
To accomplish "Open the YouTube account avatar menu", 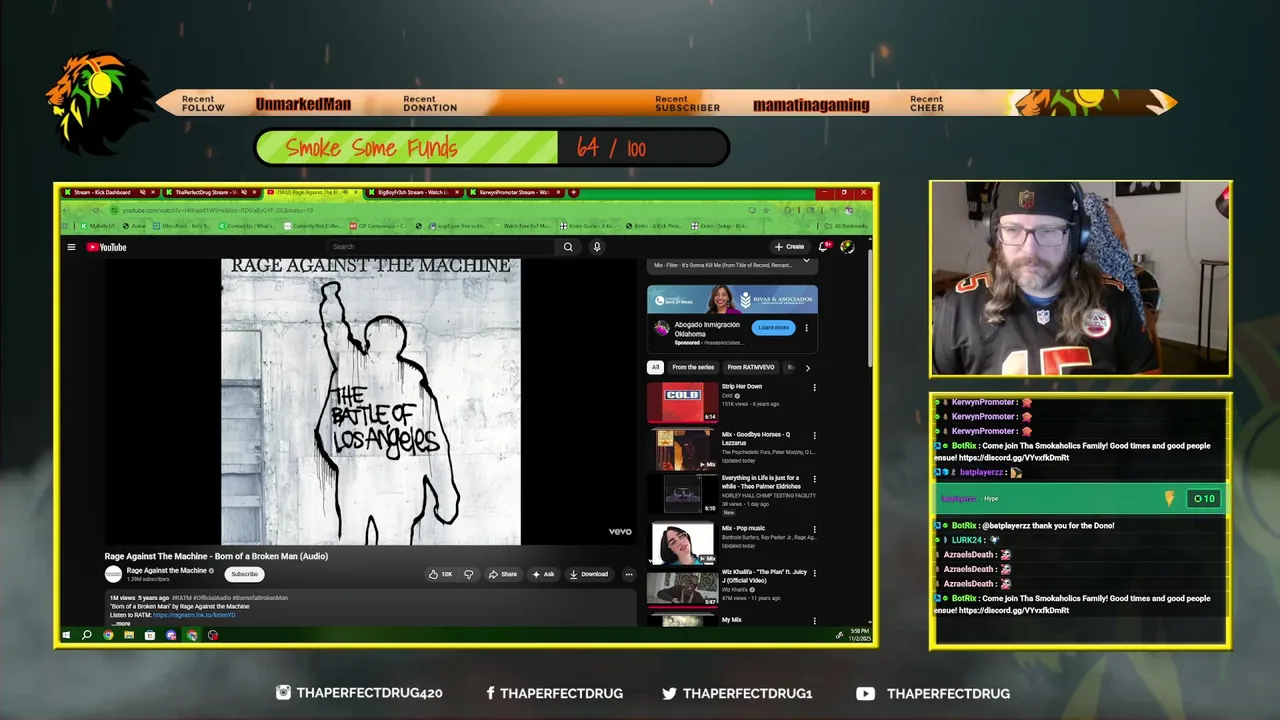I will tap(847, 247).
